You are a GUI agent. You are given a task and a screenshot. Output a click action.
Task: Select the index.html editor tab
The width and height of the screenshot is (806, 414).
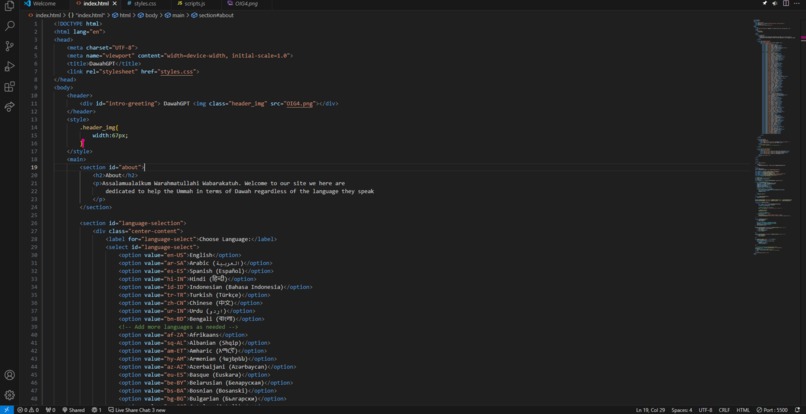point(95,4)
